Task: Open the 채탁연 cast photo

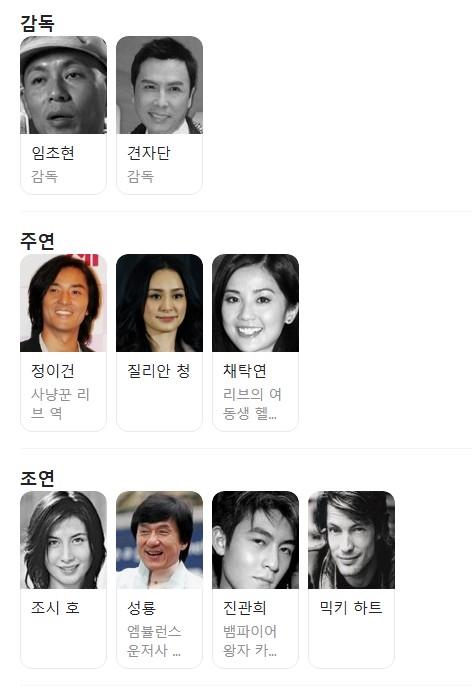Action: (255, 303)
